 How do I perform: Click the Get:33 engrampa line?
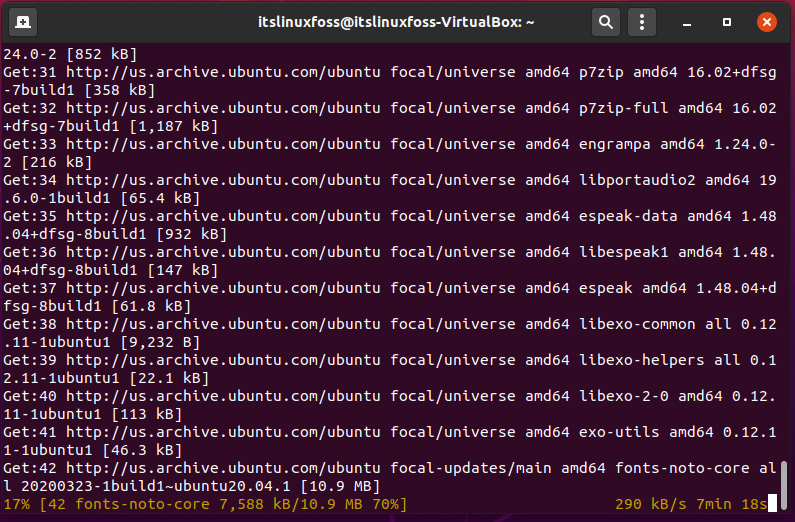coord(389,153)
